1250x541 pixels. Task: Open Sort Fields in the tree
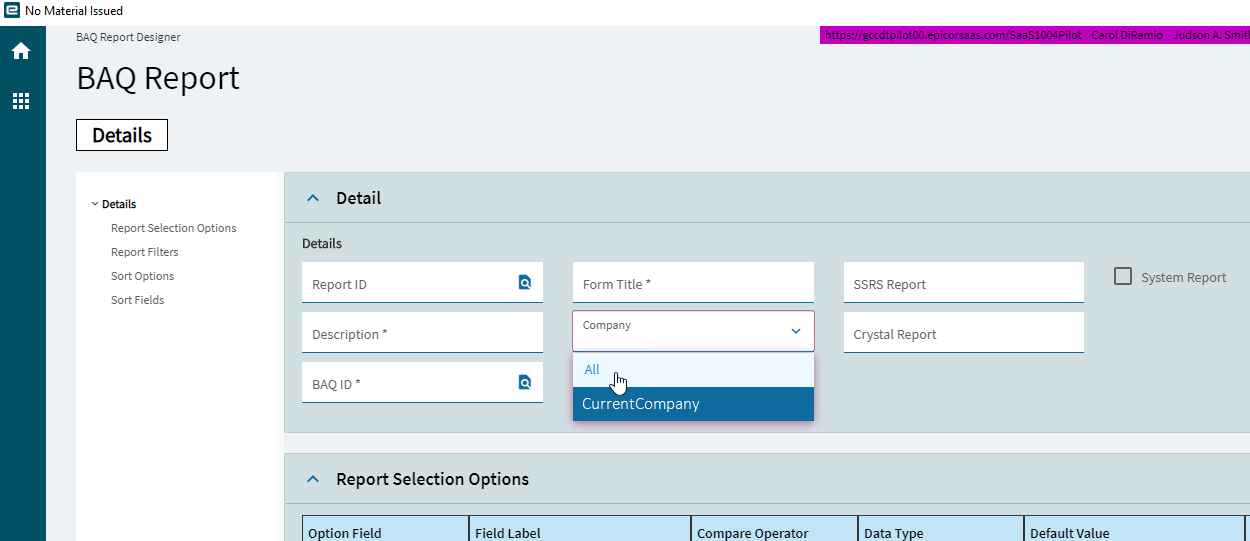(x=137, y=300)
